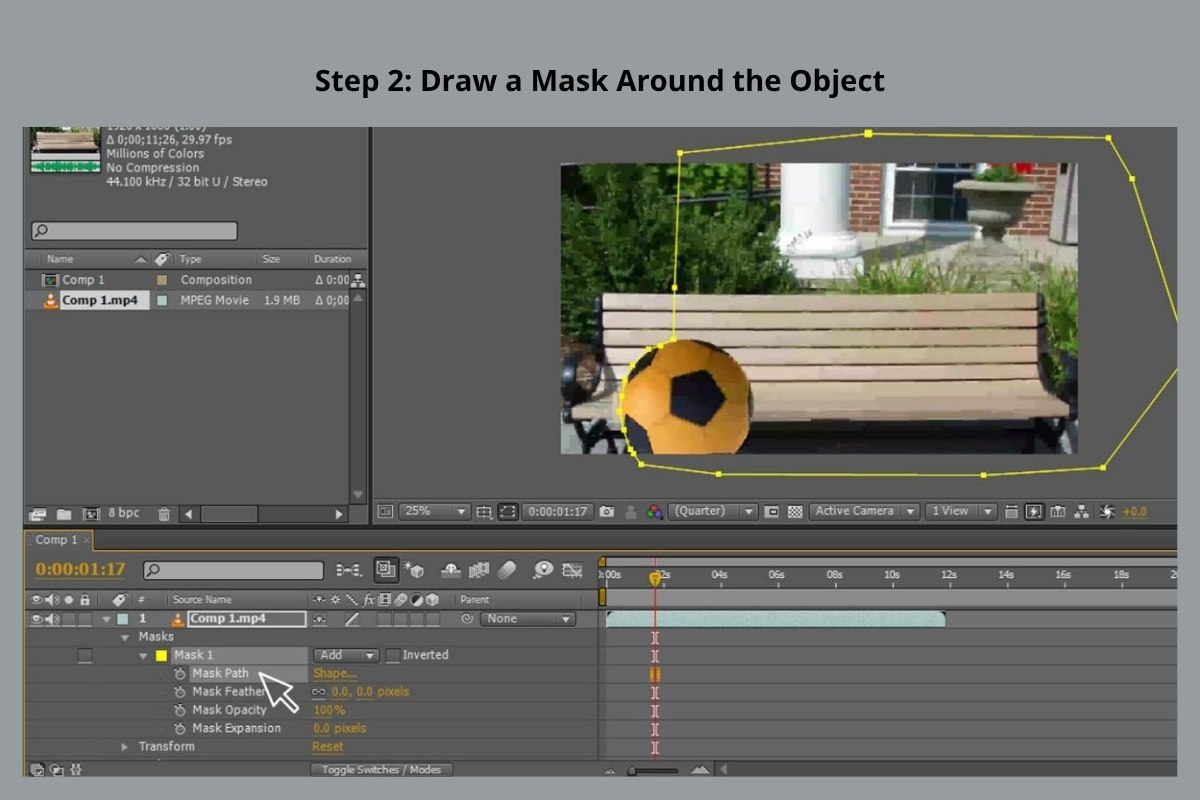Click the Toggle Switches / Modes button
This screenshot has width=1200, height=800.
[380, 770]
